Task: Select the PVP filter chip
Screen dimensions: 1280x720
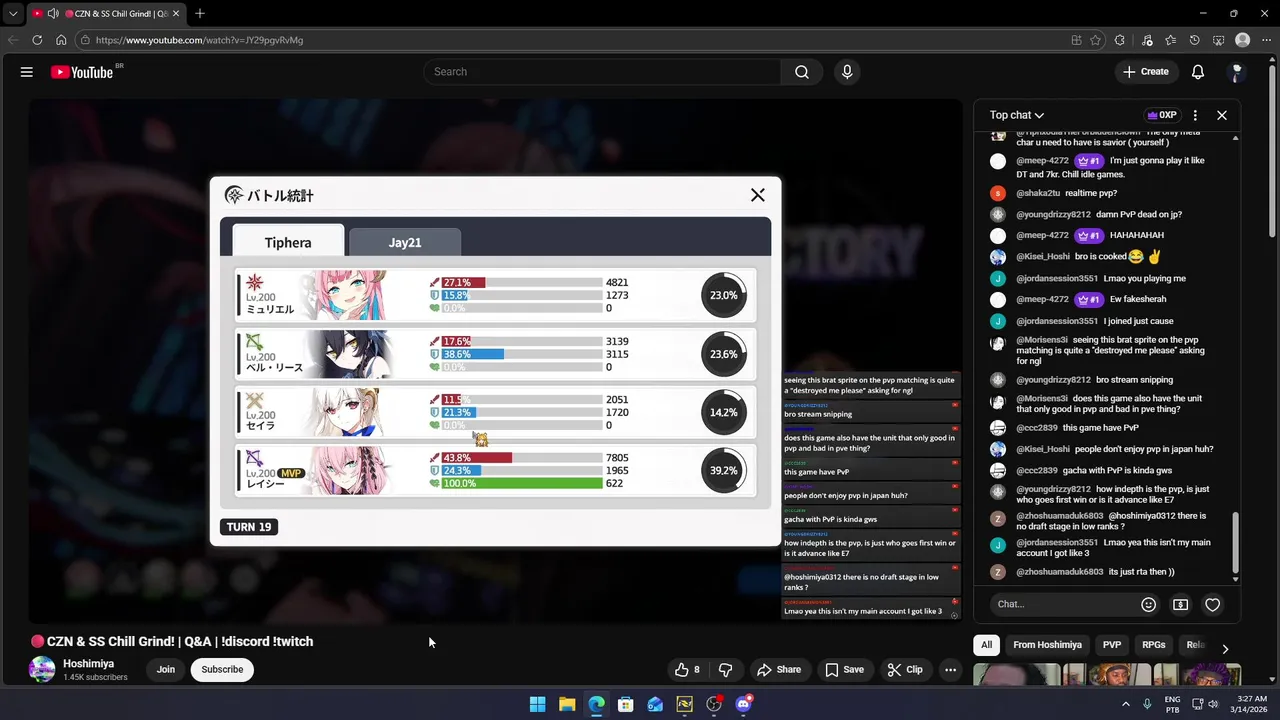Action: click(1112, 645)
